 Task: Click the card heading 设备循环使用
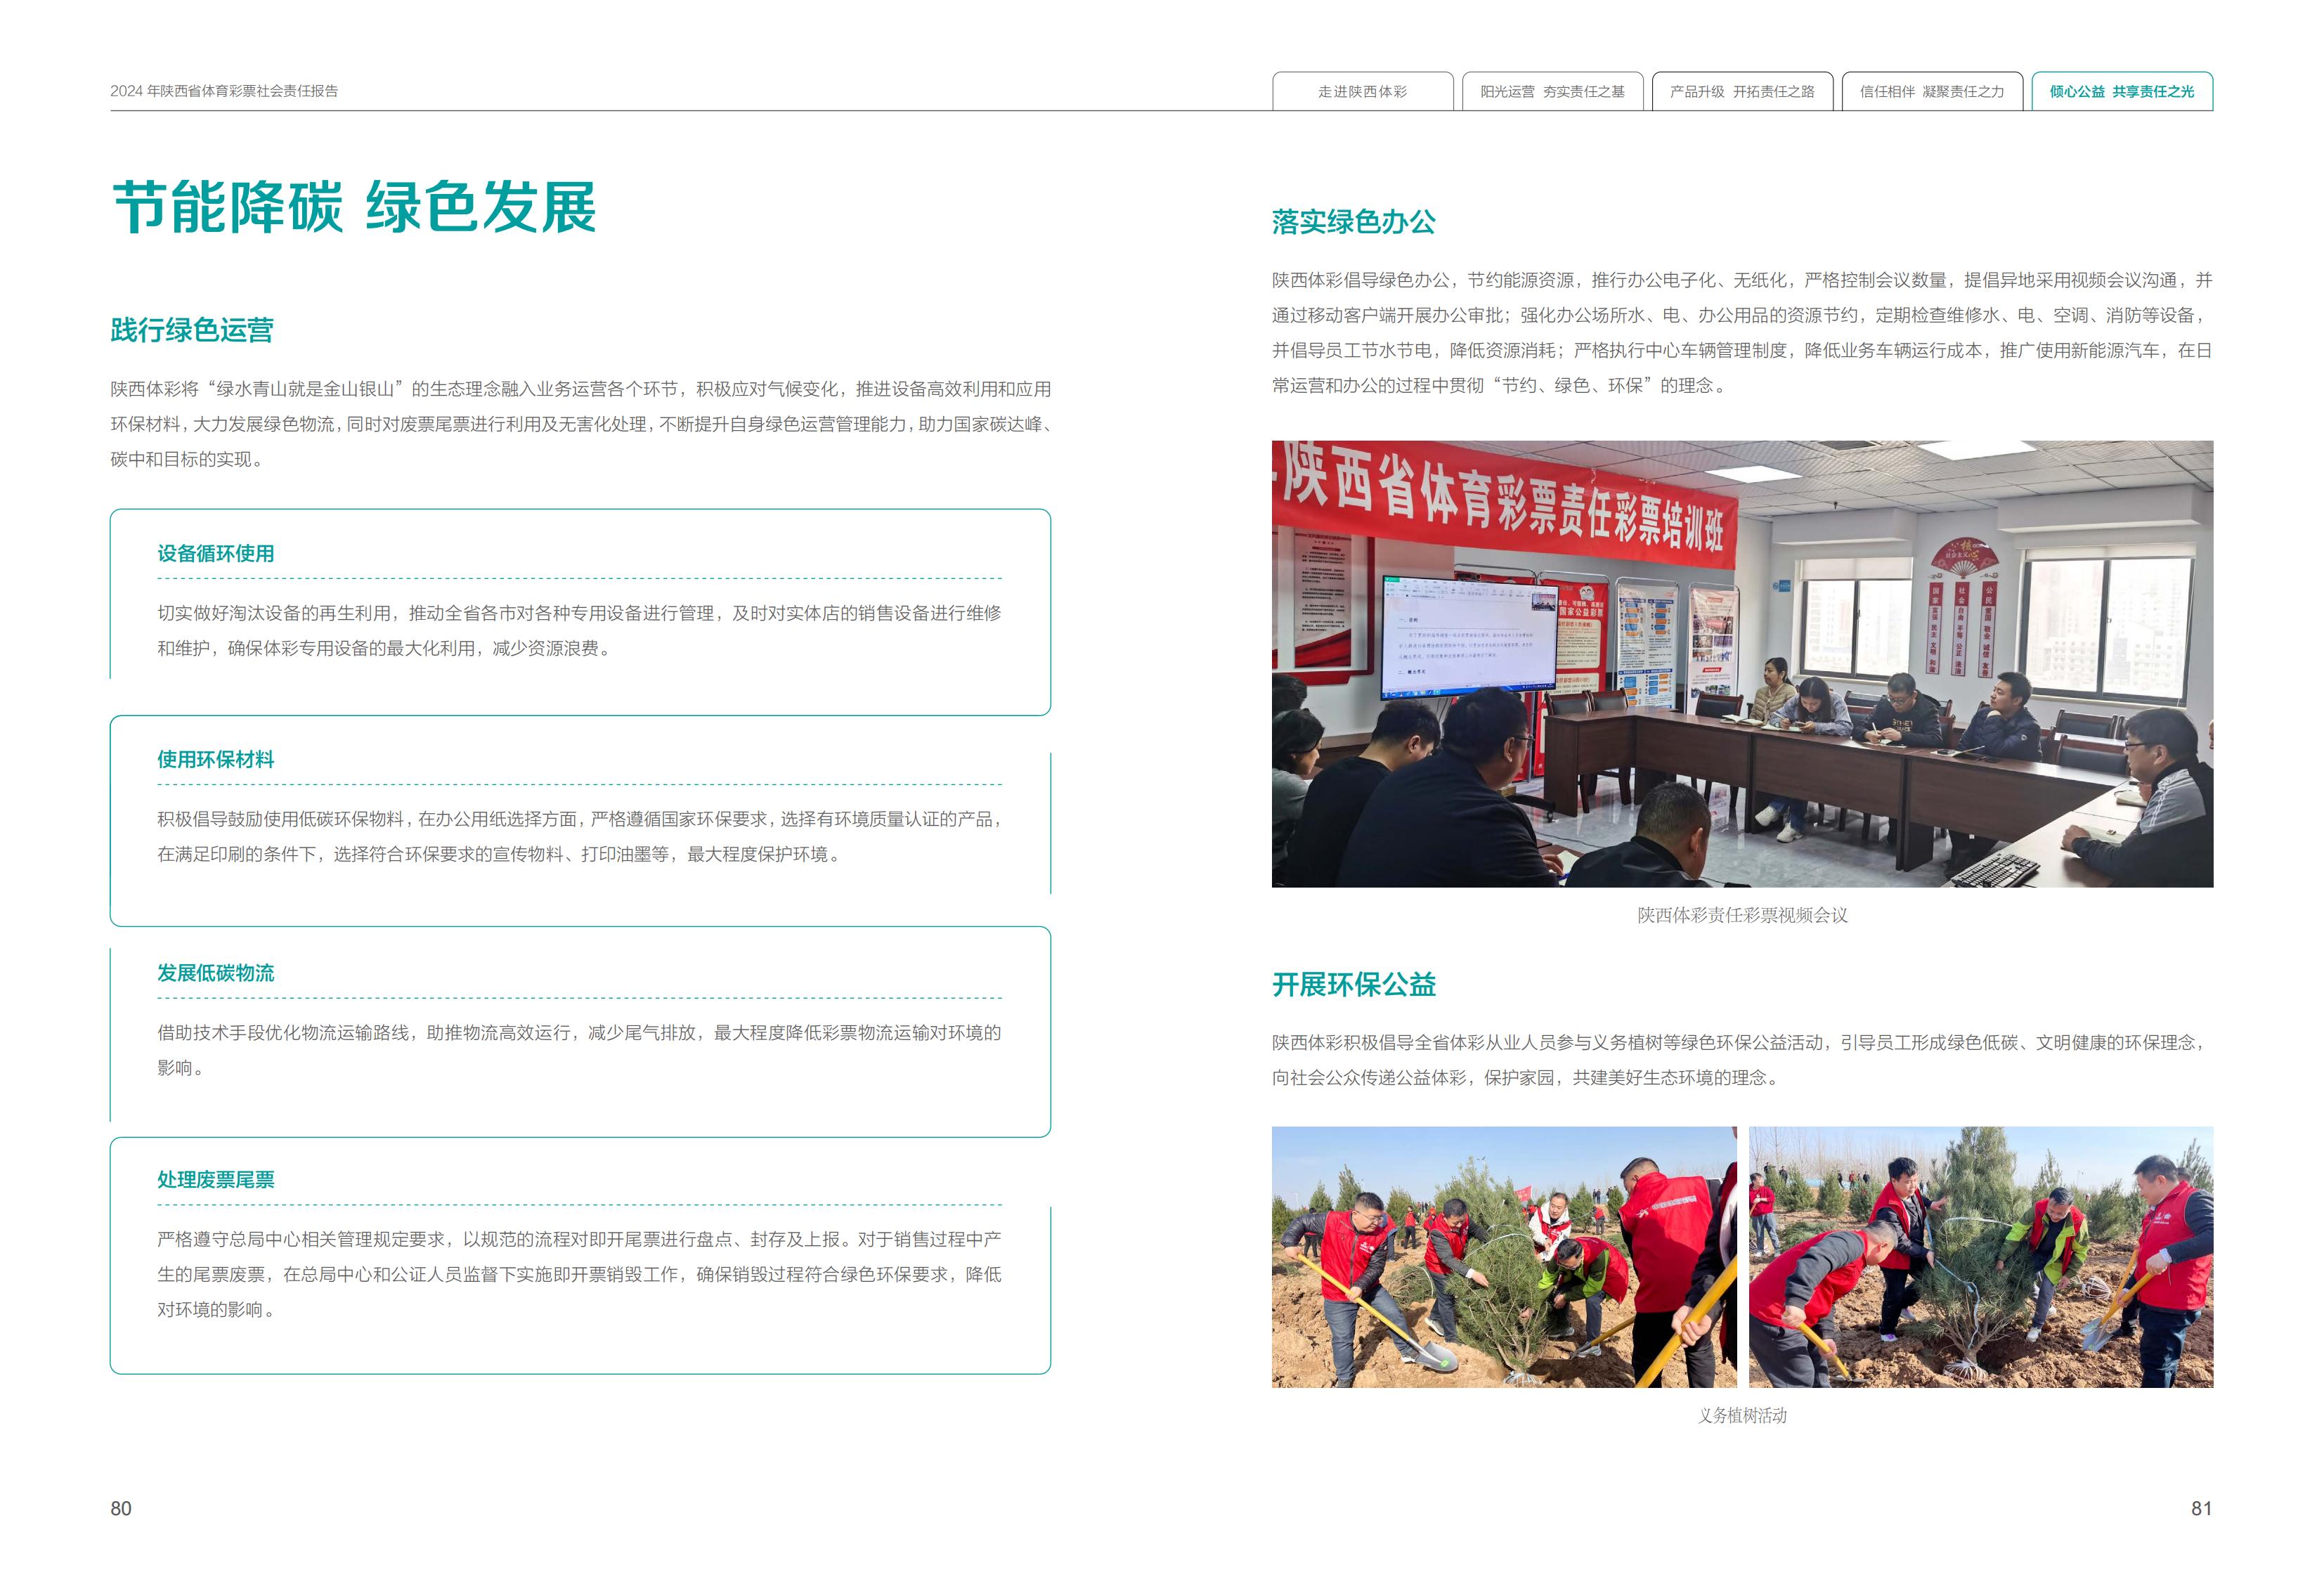[215, 553]
